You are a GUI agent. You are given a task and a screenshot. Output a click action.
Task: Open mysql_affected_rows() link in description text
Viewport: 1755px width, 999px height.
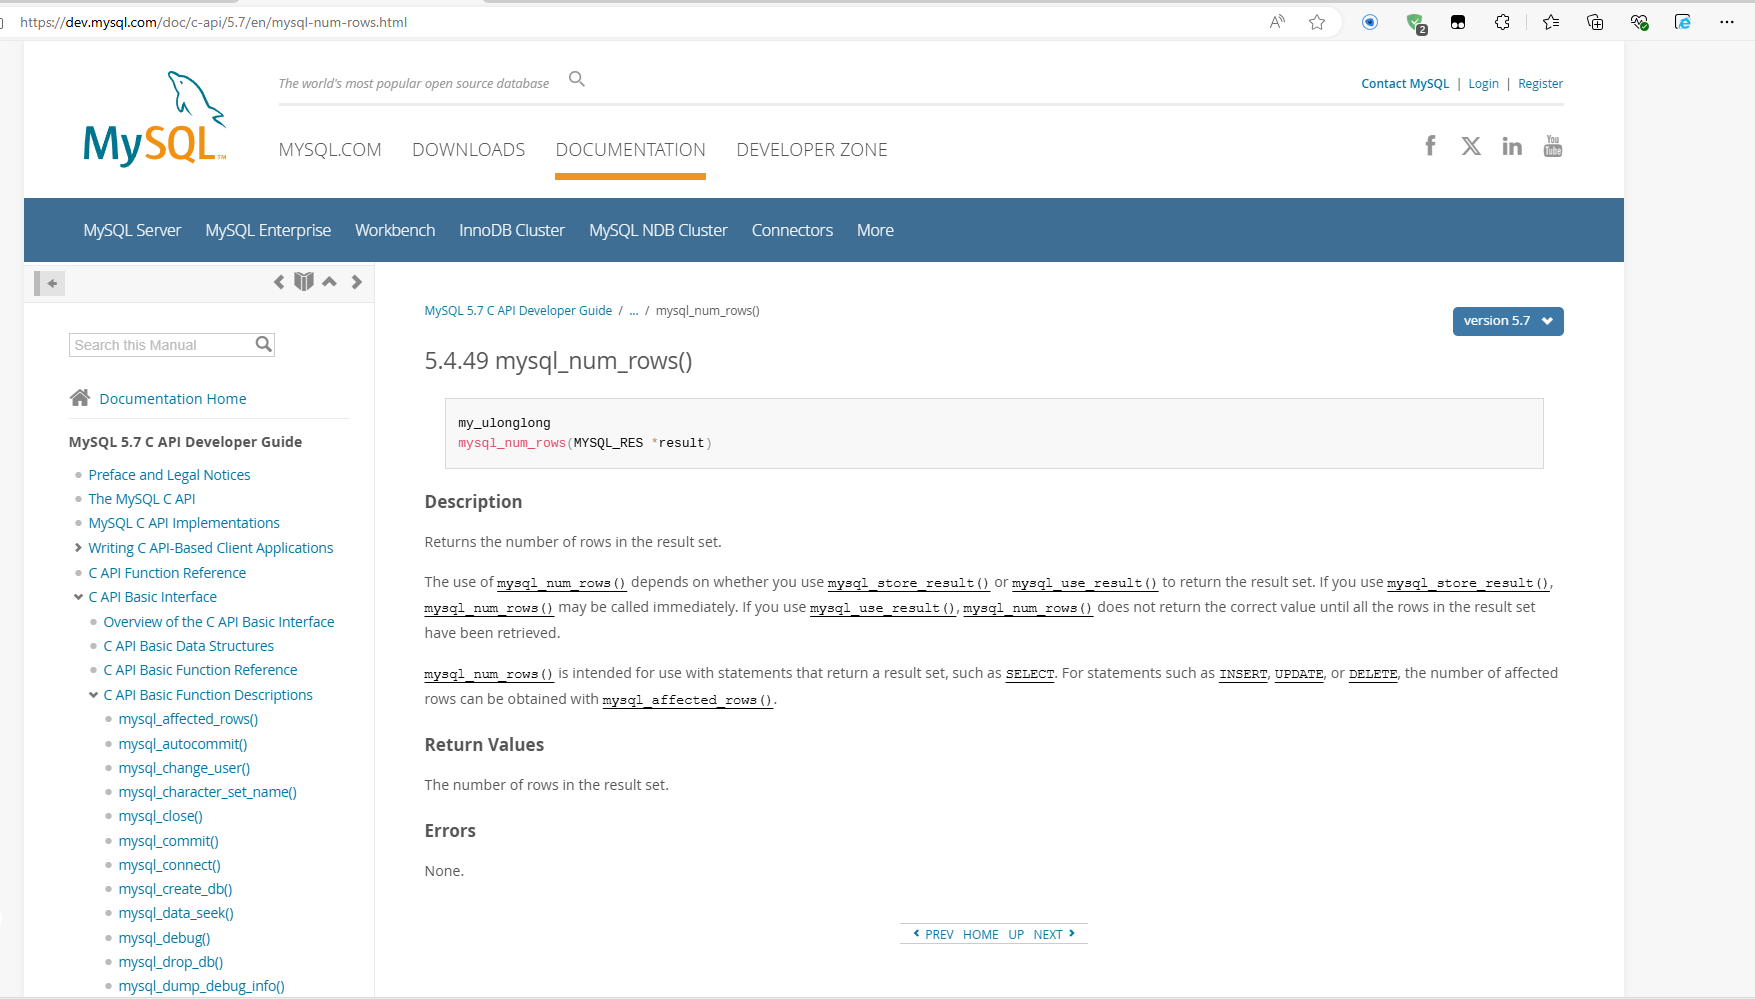(x=688, y=700)
